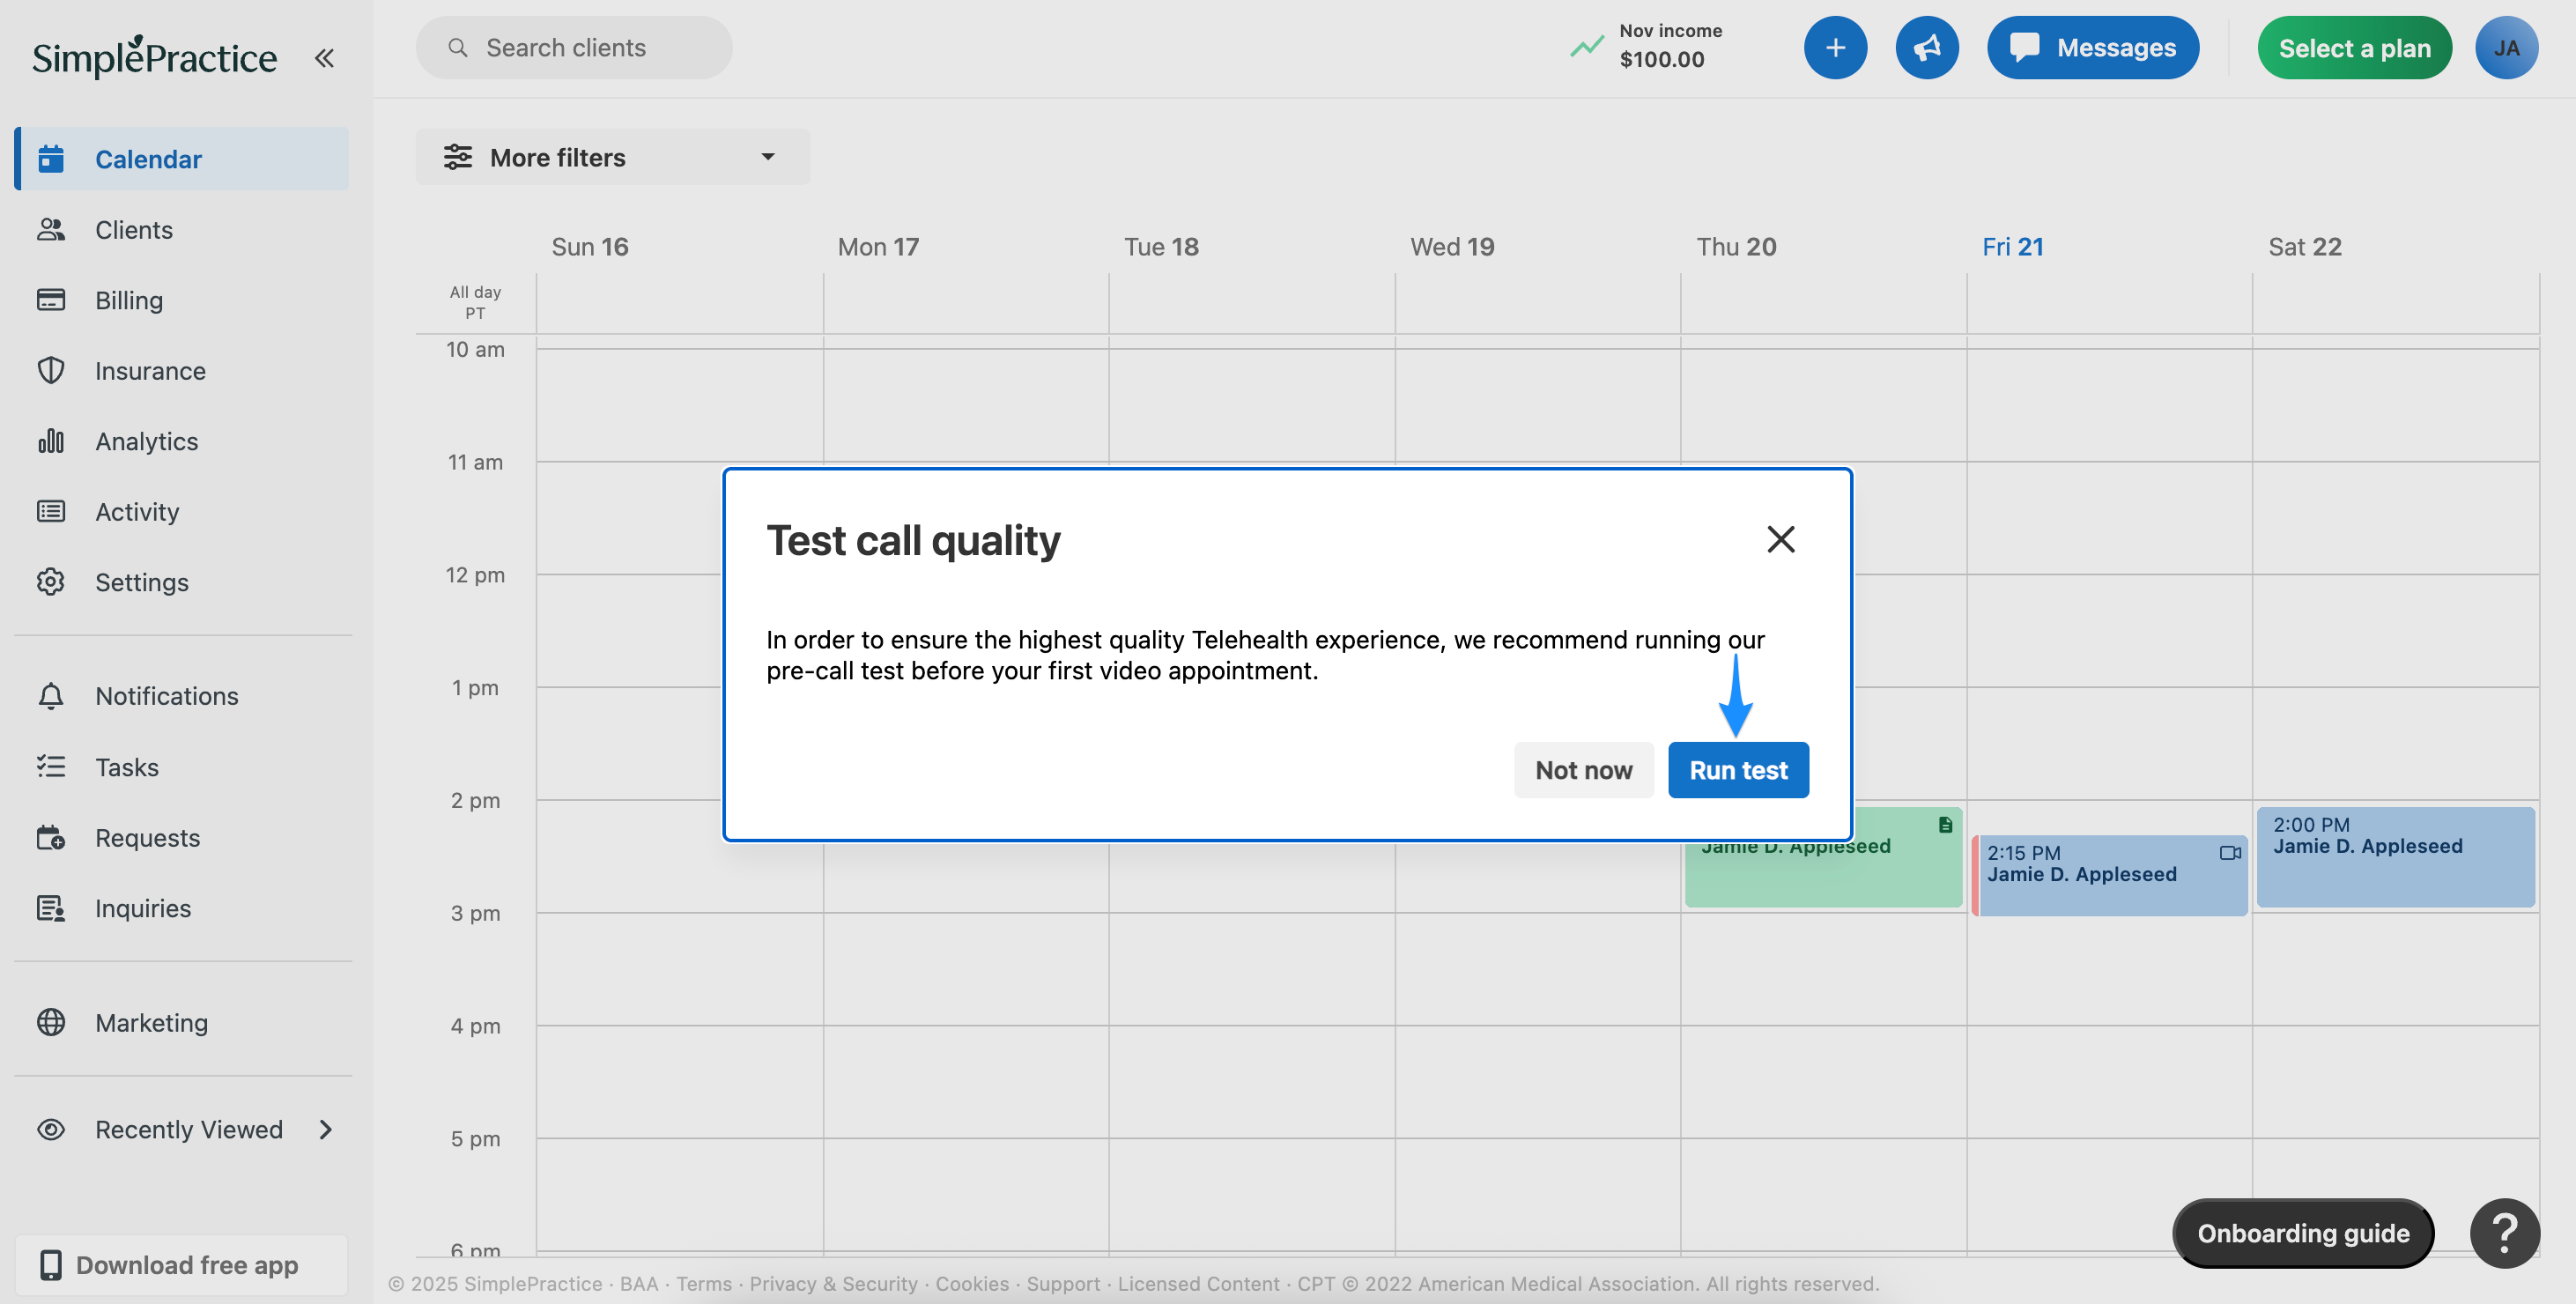Screen dimensions: 2576x1304
Task: Close the Test call quality dialog
Action: click(x=1780, y=540)
